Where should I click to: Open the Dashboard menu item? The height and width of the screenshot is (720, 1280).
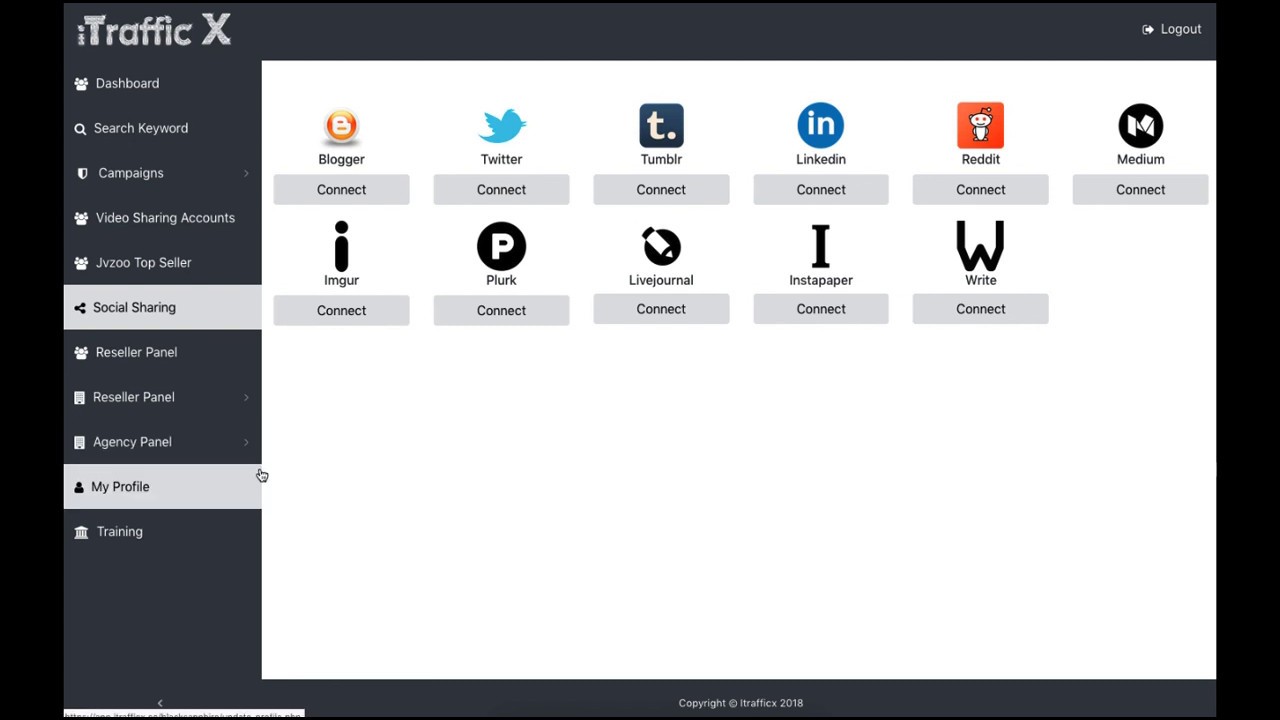pos(162,83)
